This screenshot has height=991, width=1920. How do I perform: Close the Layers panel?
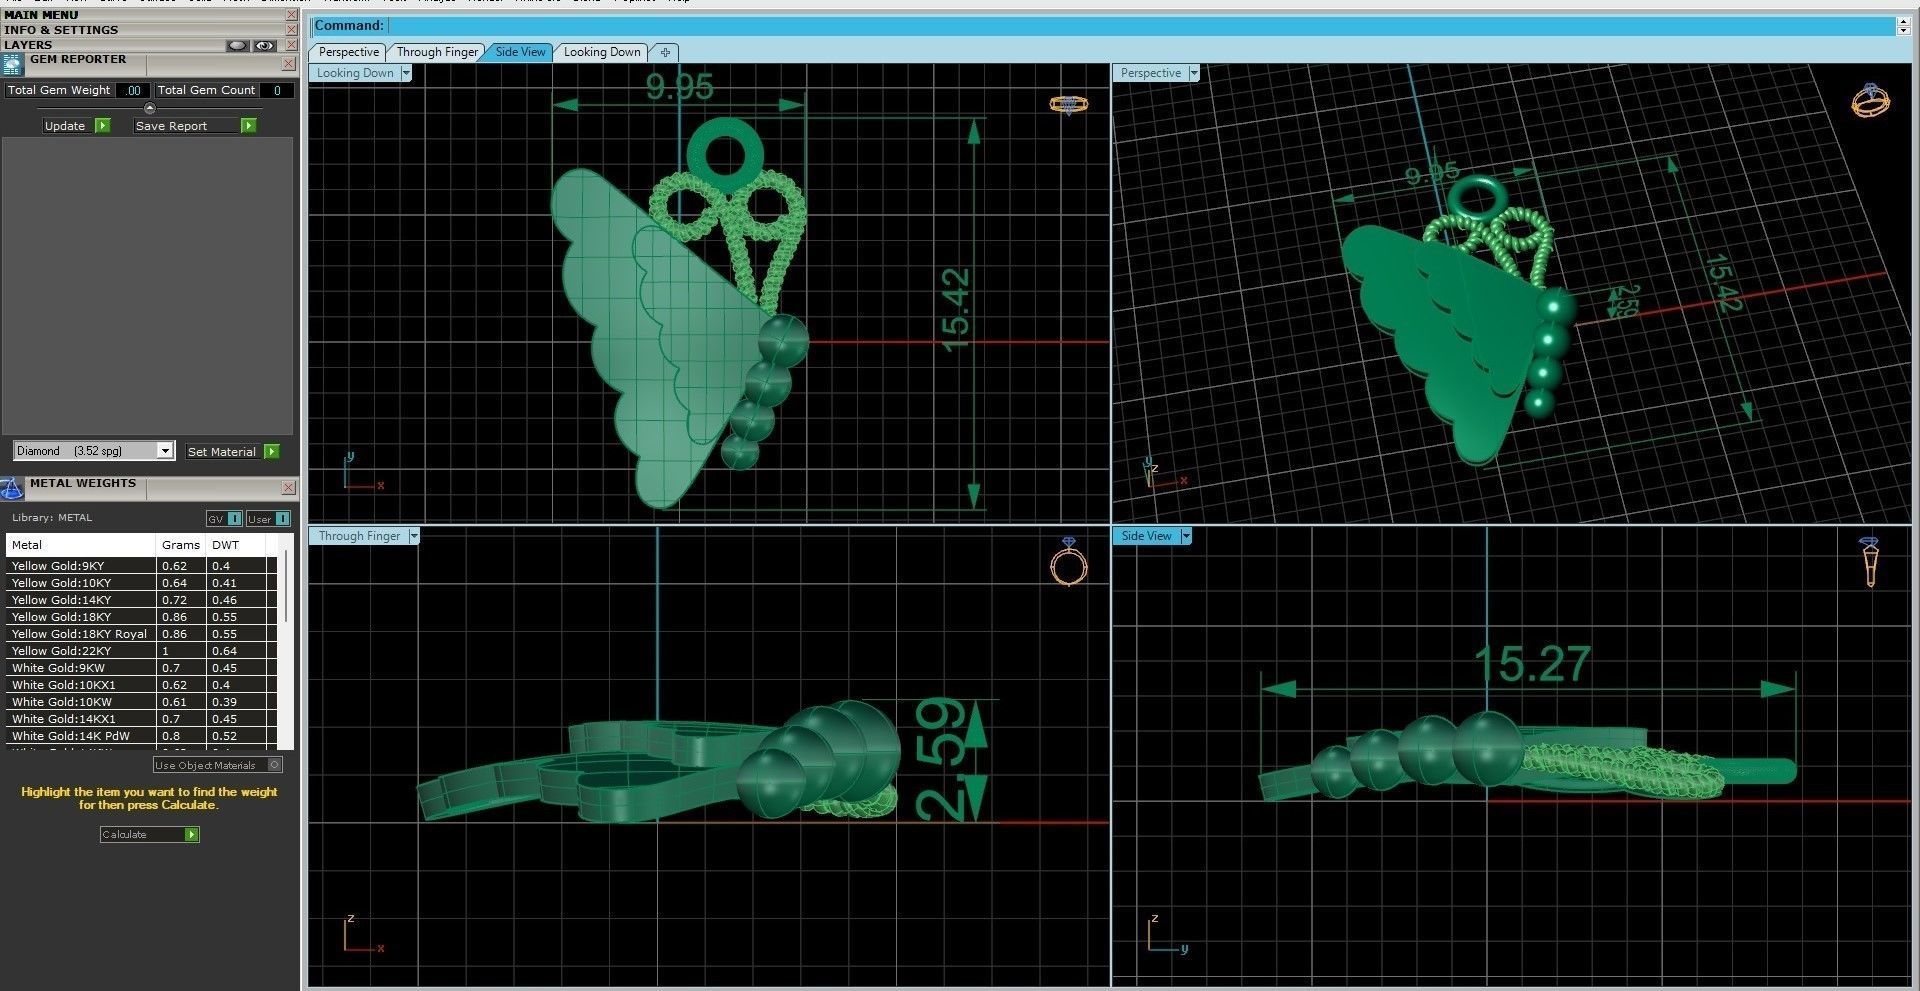[291, 45]
